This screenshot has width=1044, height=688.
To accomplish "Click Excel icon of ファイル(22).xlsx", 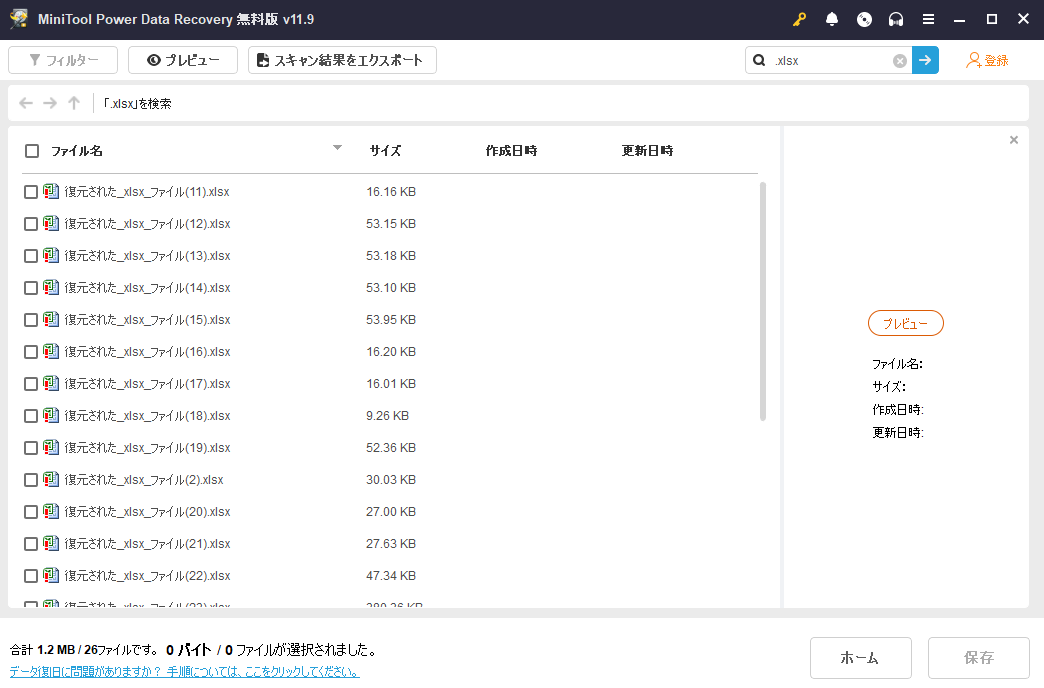I will click(51, 575).
